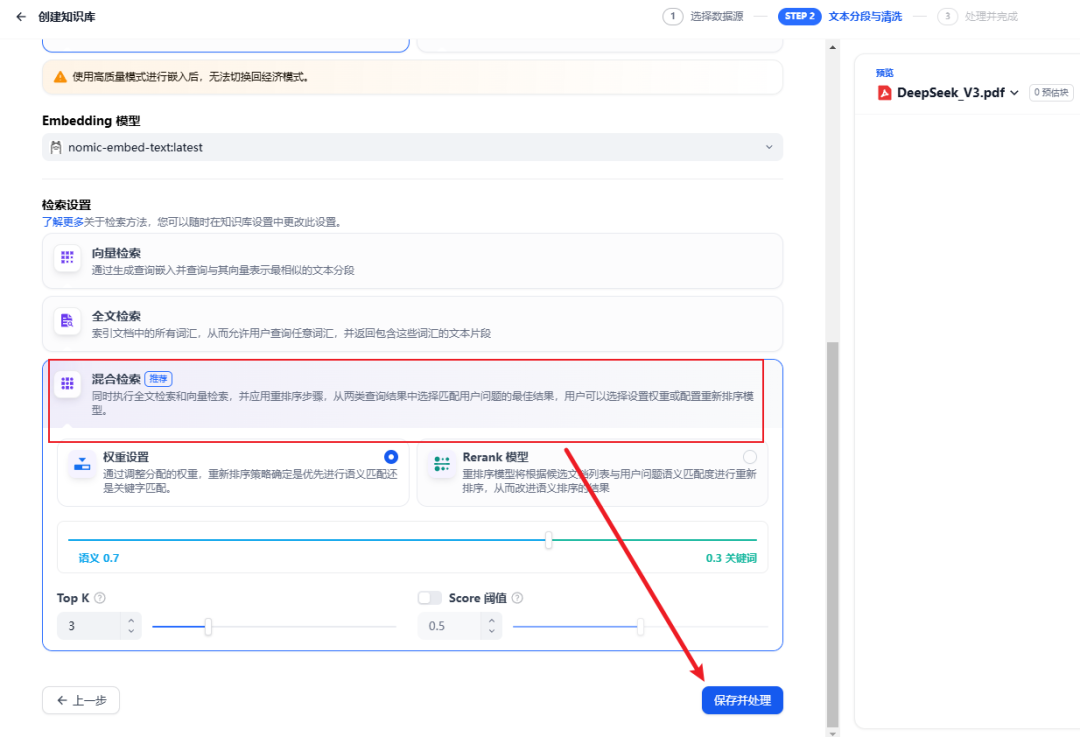Open the 了解更多 link

click(x=63, y=222)
